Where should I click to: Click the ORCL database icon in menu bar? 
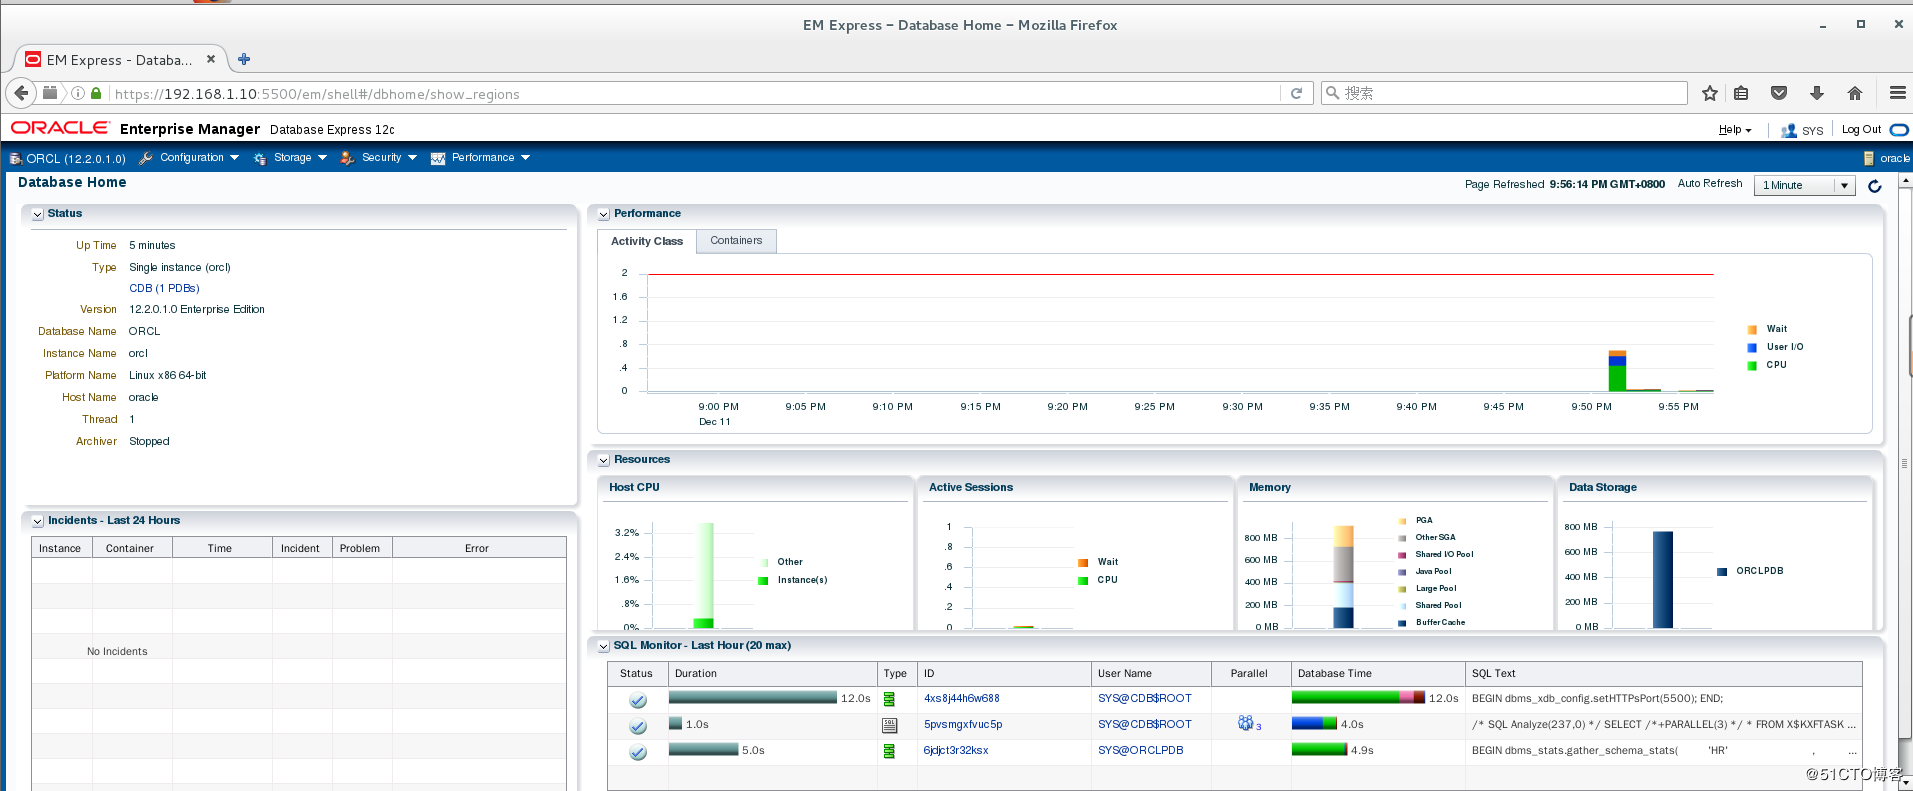16,158
